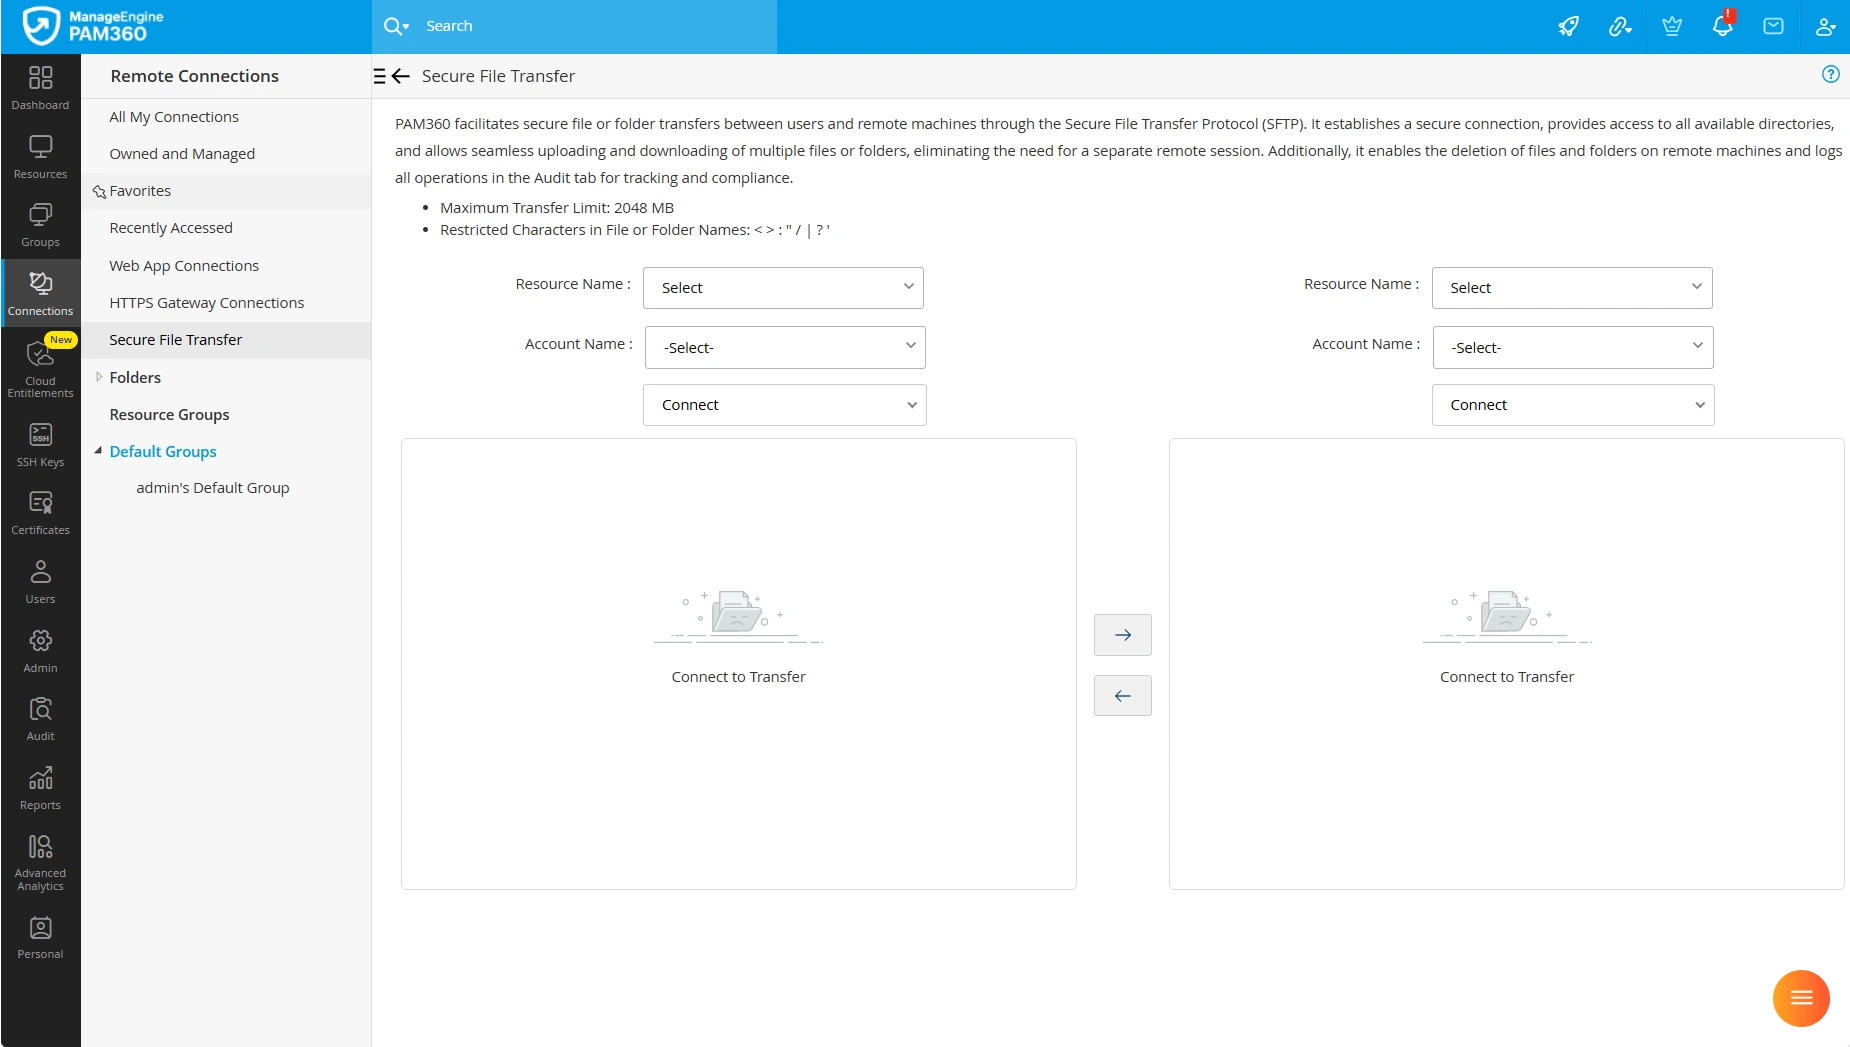The image size is (1850, 1047).
Task: Open notifications with the bell icon
Action: coord(1722,26)
